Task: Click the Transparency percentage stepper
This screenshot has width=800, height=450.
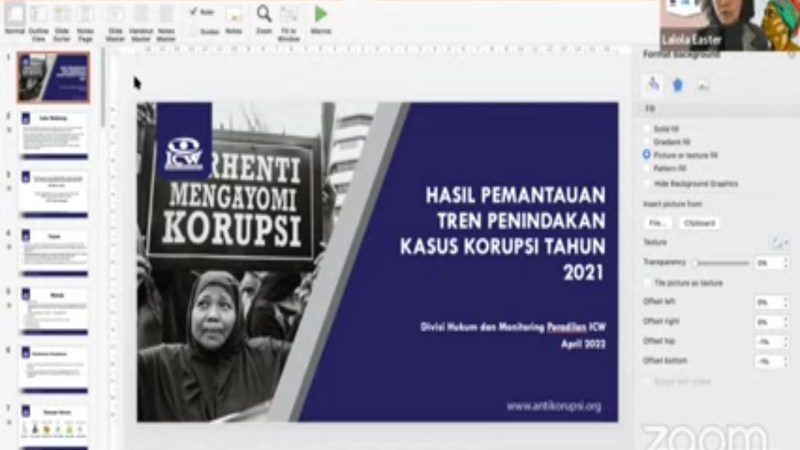Action: [785, 262]
